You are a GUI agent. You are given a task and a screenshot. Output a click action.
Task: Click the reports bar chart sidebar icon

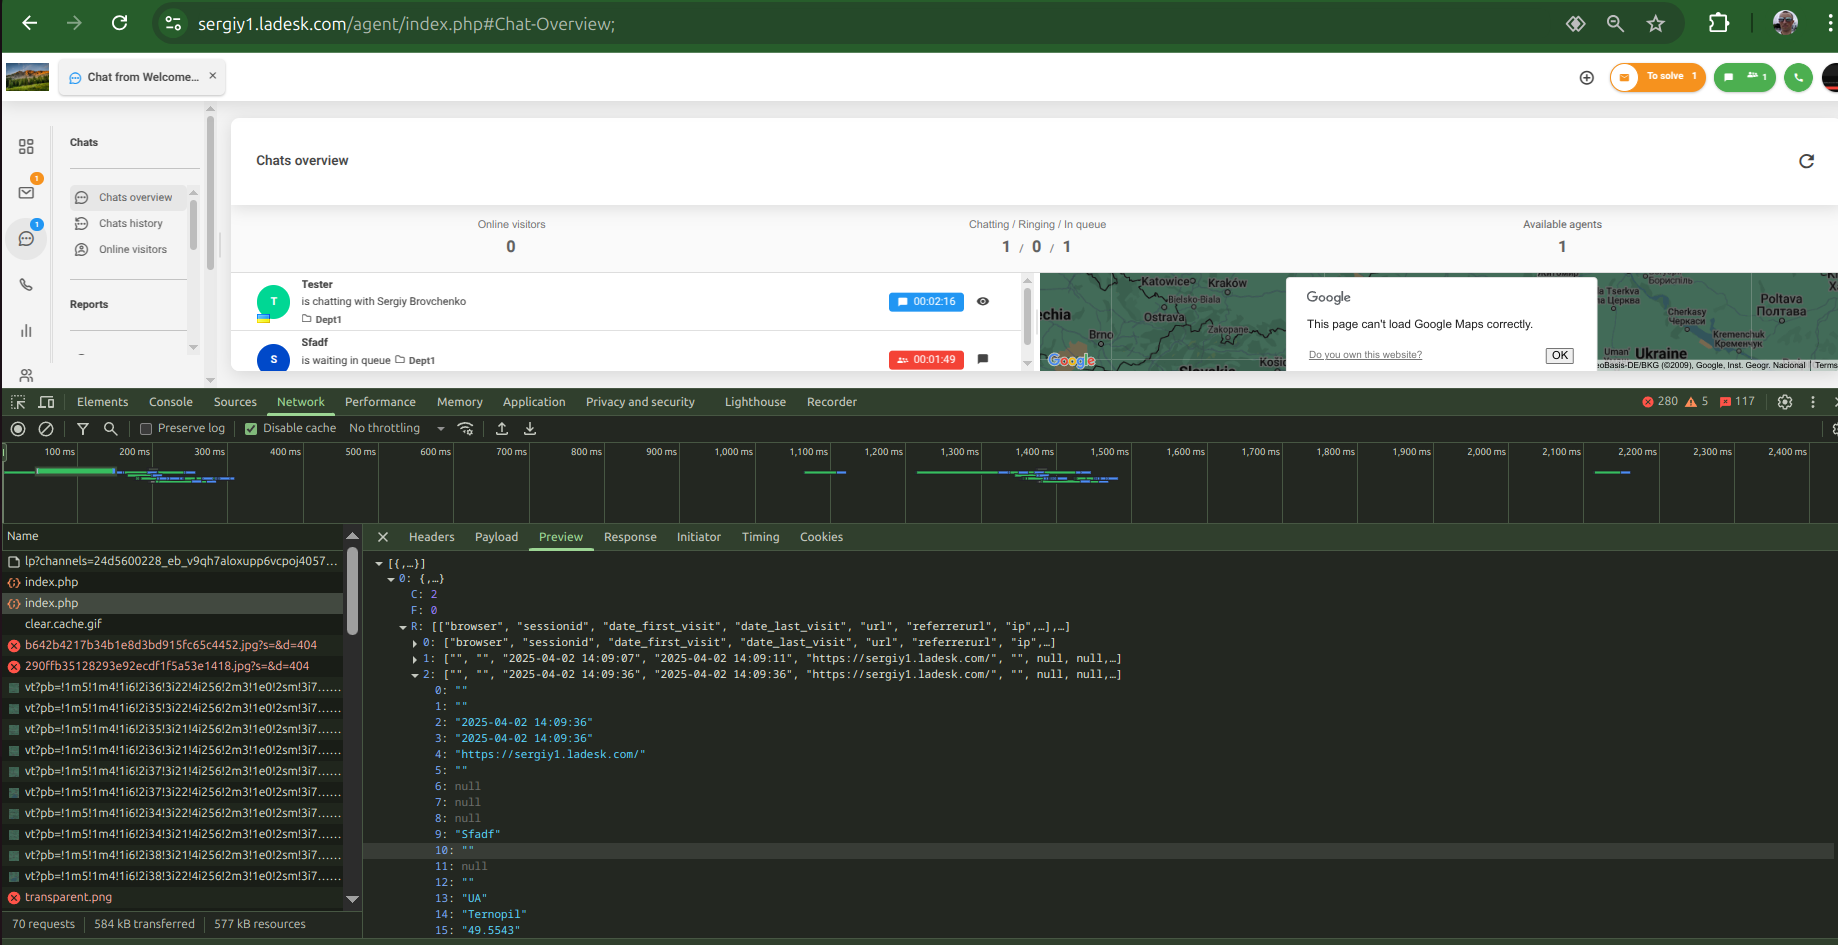click(26, 331)
